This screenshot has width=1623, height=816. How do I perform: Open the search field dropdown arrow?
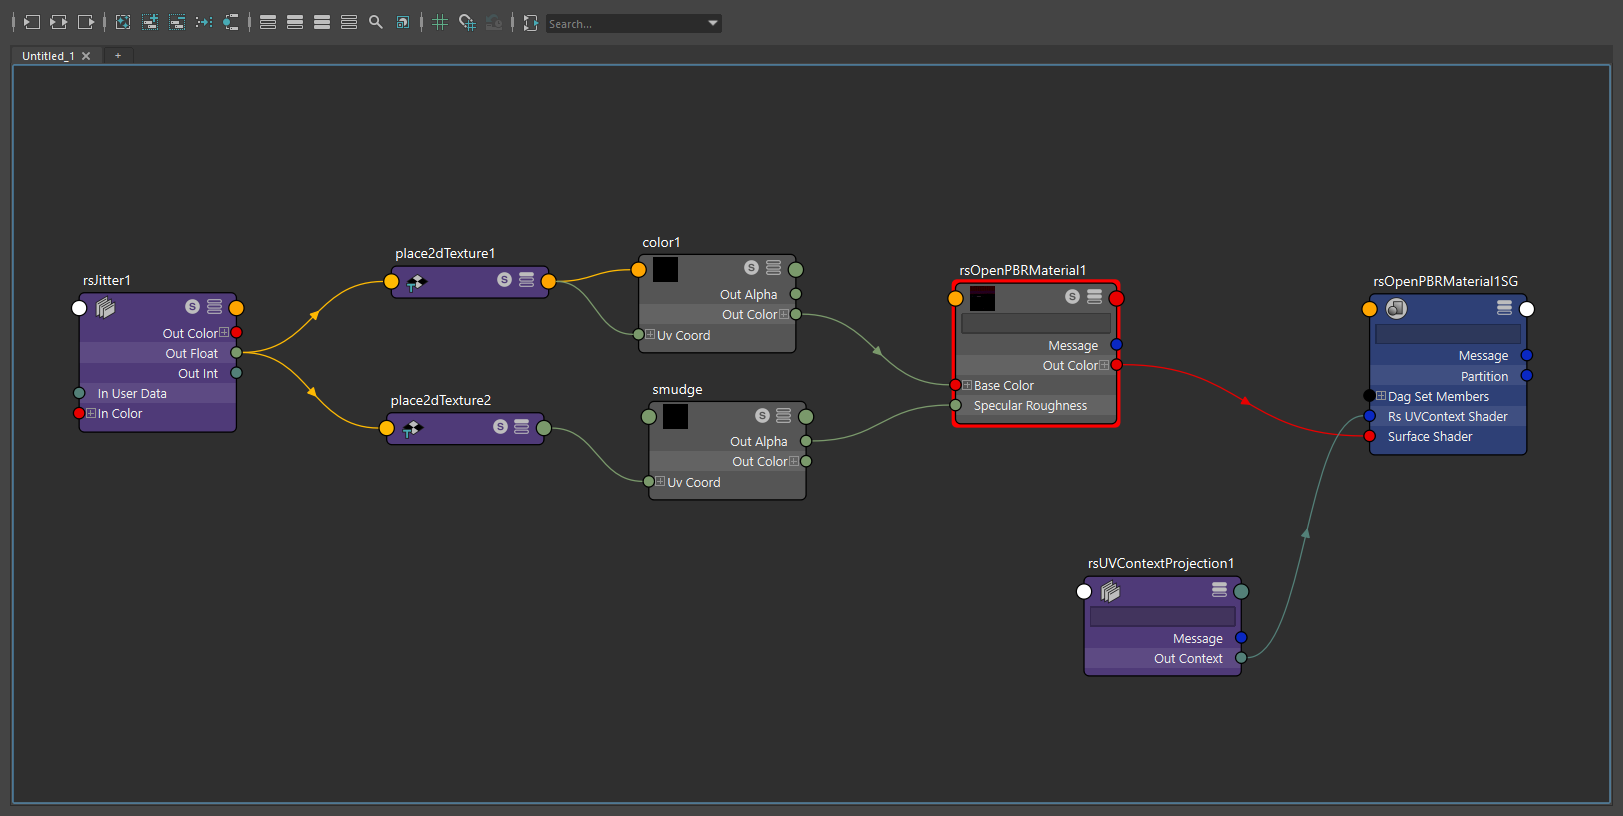713,23
